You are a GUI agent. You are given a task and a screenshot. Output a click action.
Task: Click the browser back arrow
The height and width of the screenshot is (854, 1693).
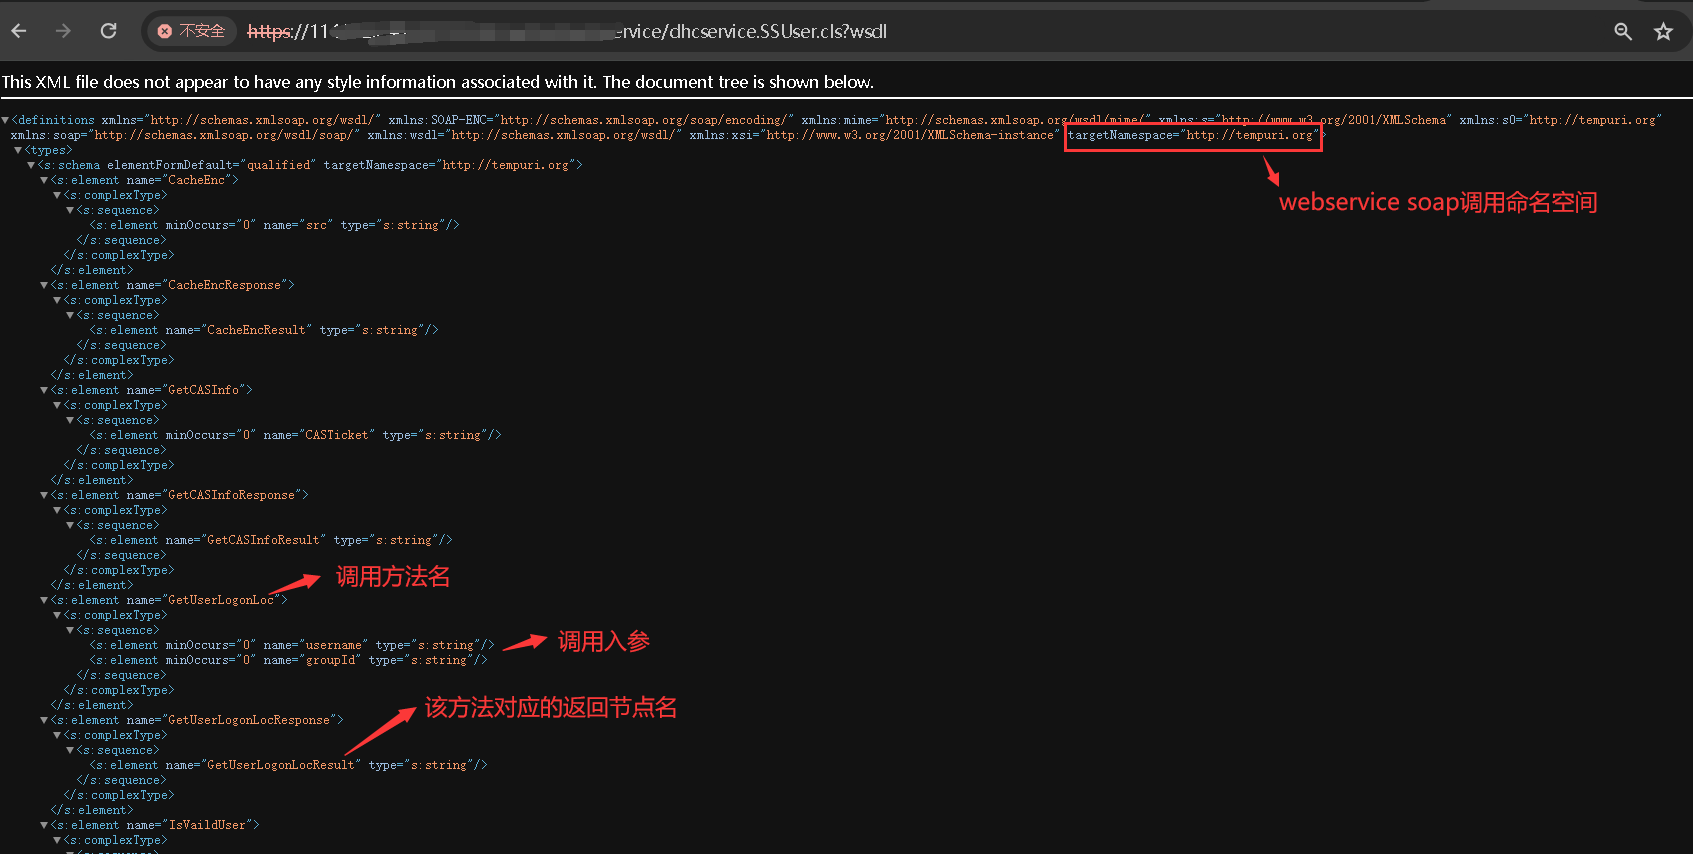pyautogui.click(x=19, y=31)
